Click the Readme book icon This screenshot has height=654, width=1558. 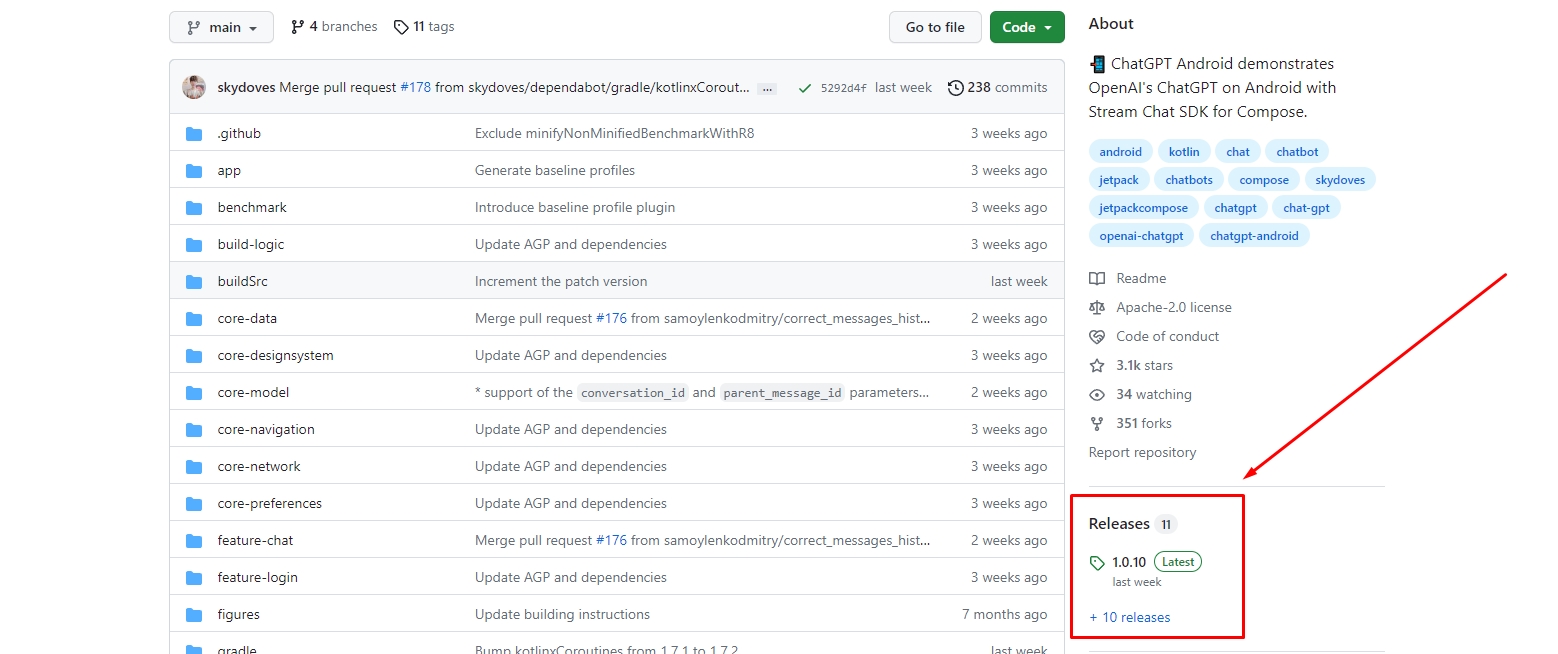coord(1097,278)
